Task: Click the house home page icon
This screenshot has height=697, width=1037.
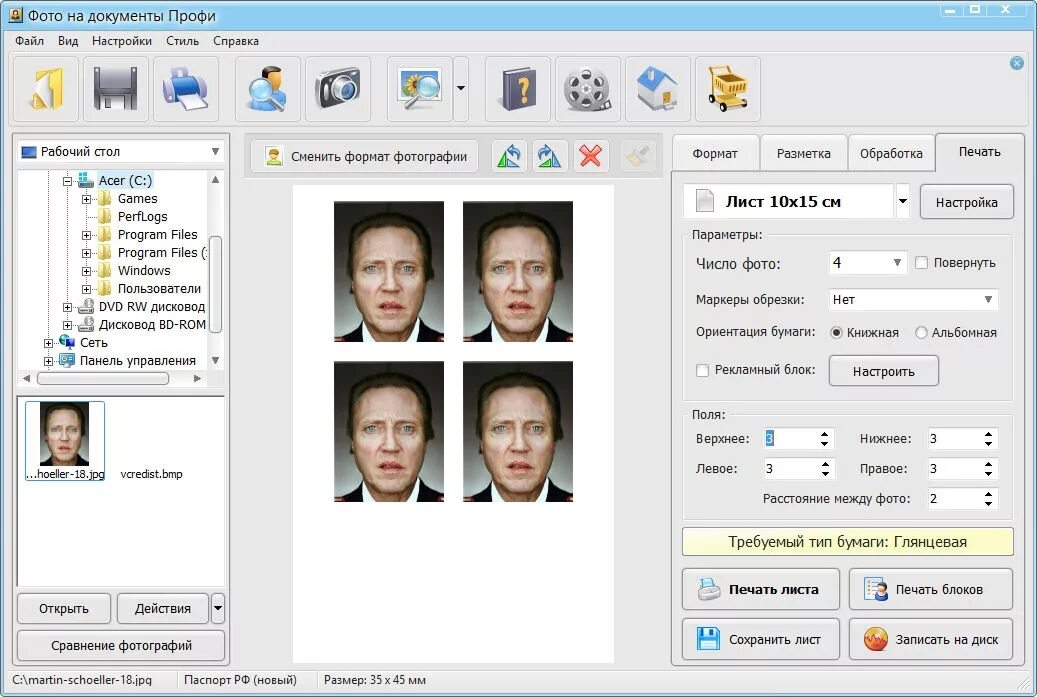Action: pos(658,89)
